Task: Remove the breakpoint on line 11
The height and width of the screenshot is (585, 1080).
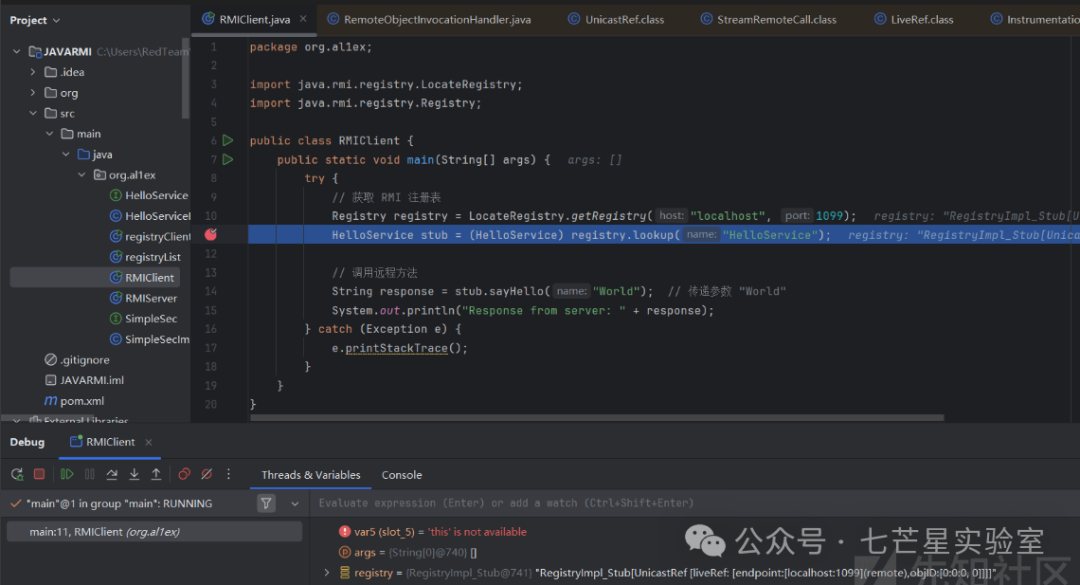Action: [x=211, y=234]
